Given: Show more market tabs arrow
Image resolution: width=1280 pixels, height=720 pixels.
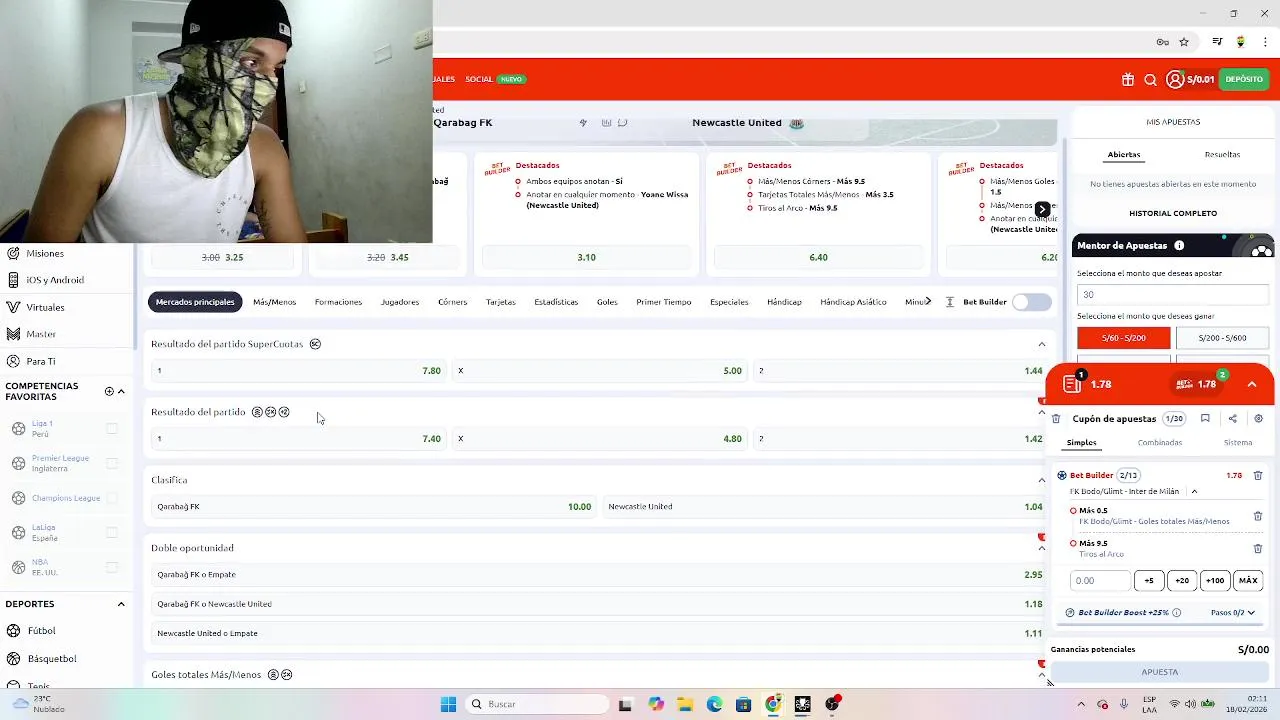Looking at the screenshot, I should (x=929, y=301).
